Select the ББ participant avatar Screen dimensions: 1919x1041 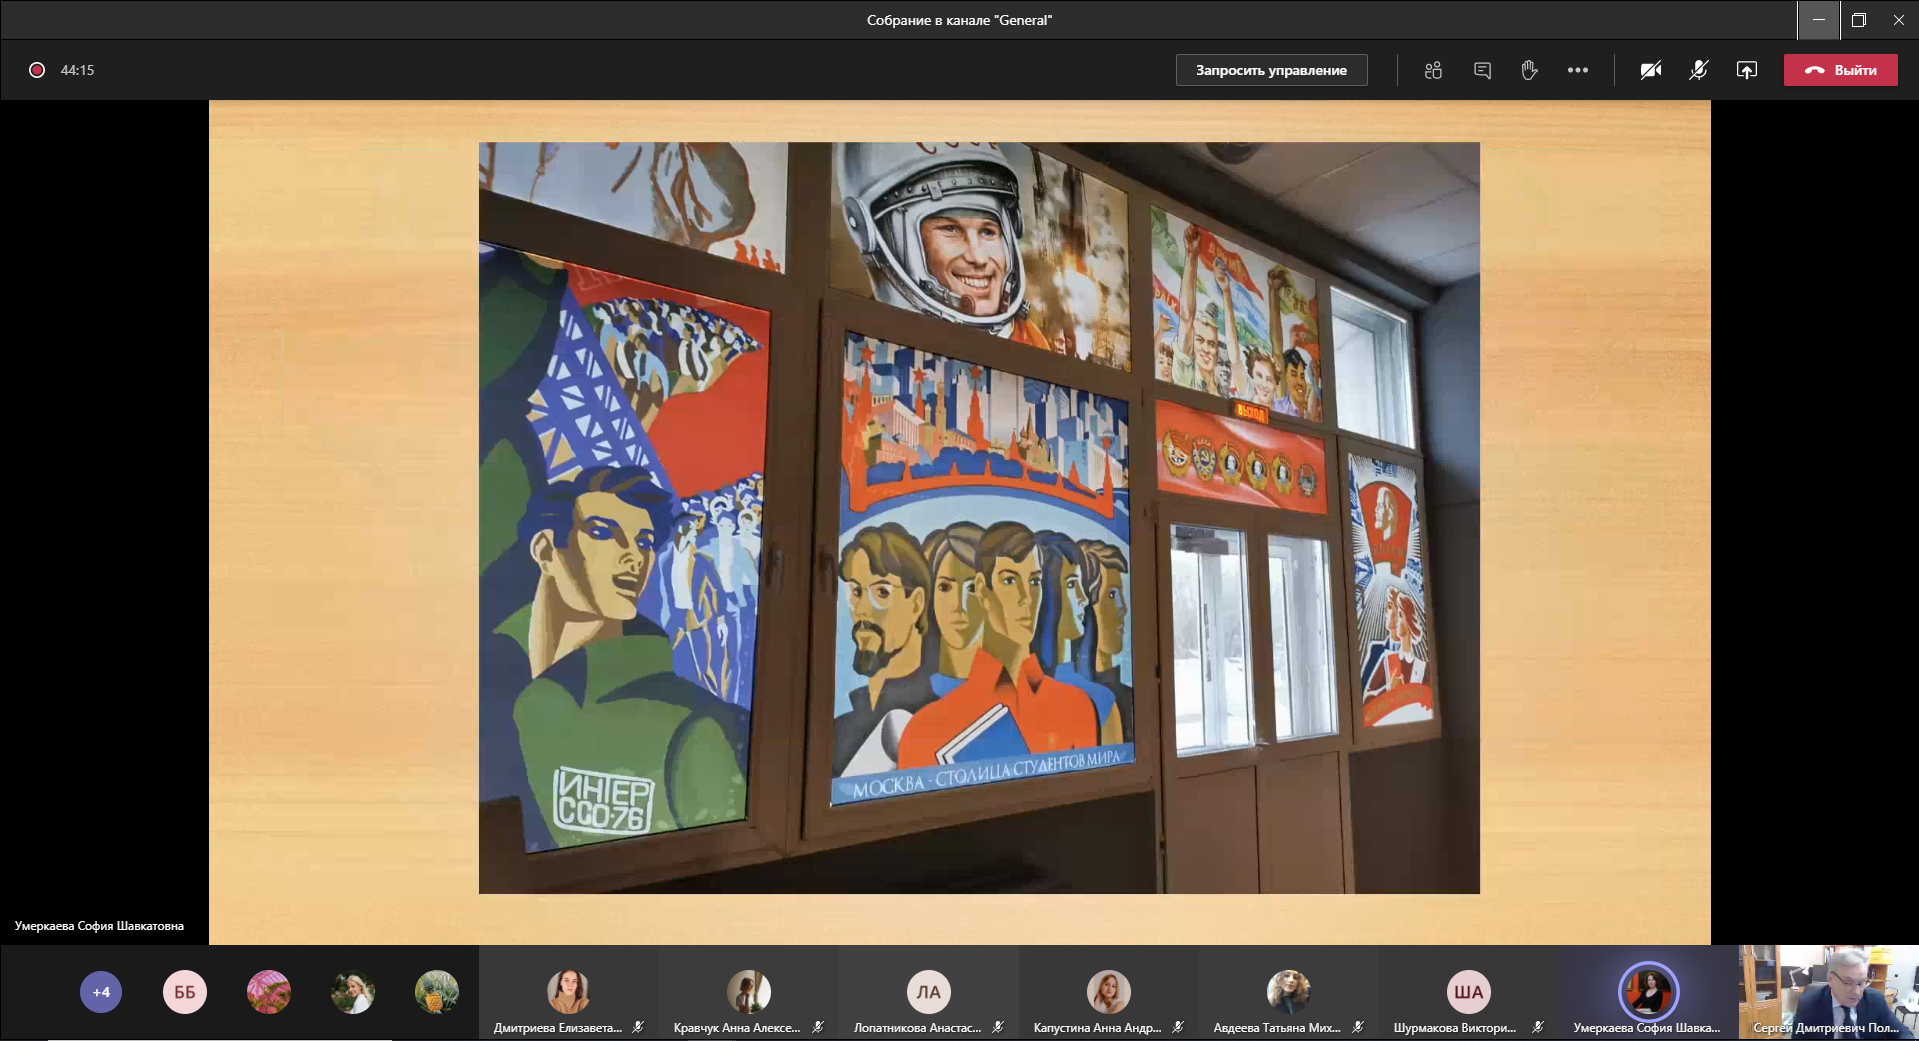pos(185,992)
